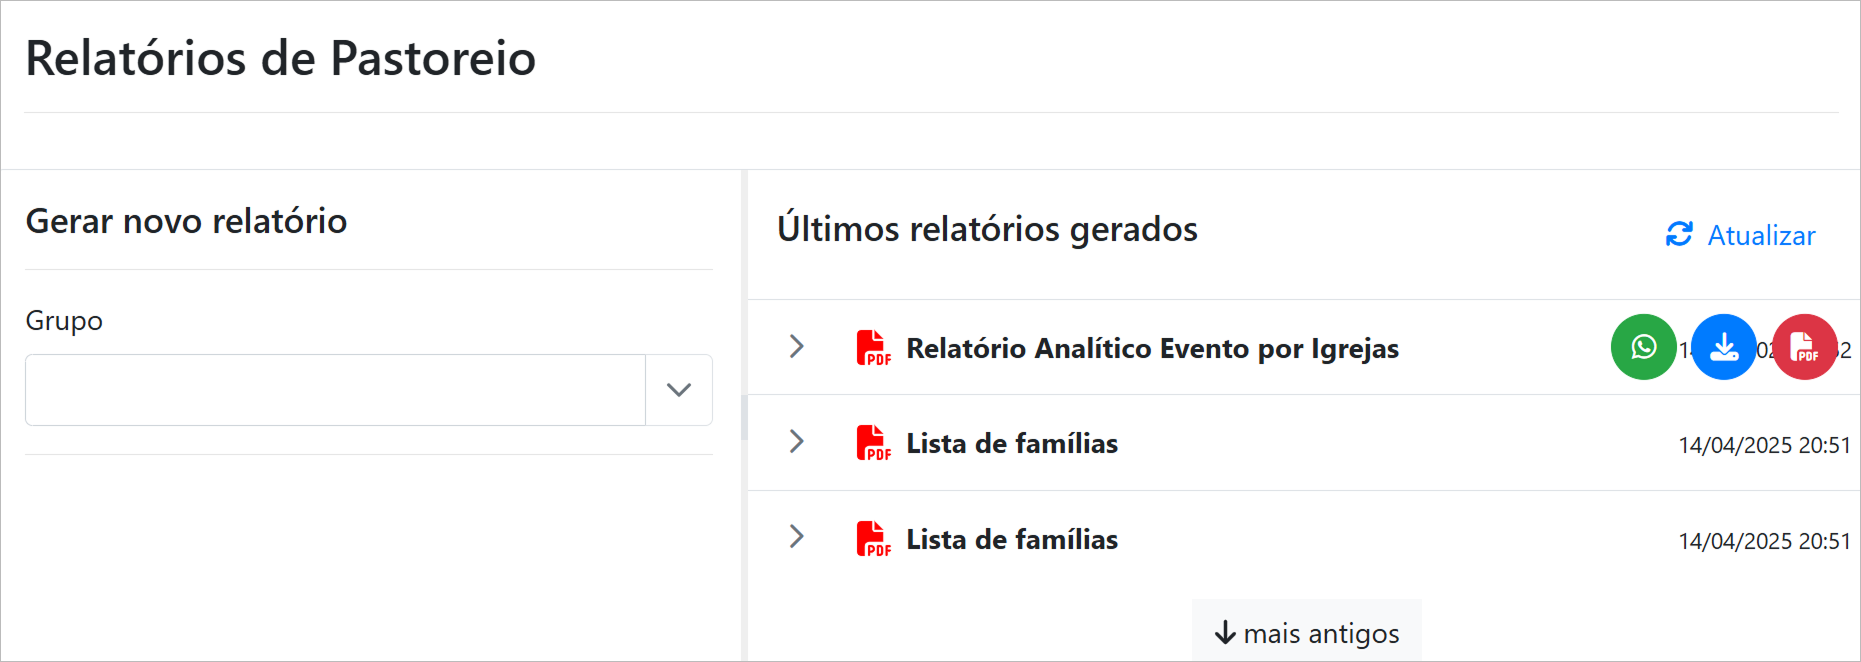Click the down arrow icon before mais antigos
1861x662 pixels.
click(1225, 633)
